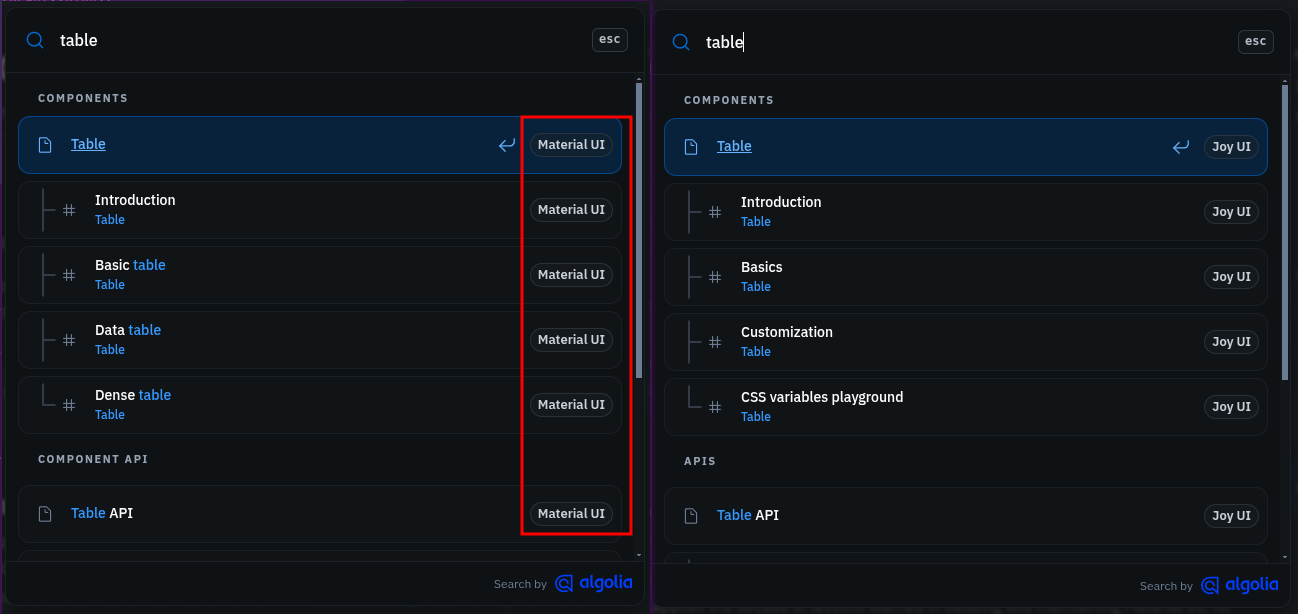Select the Dense table result

point(133,404)
